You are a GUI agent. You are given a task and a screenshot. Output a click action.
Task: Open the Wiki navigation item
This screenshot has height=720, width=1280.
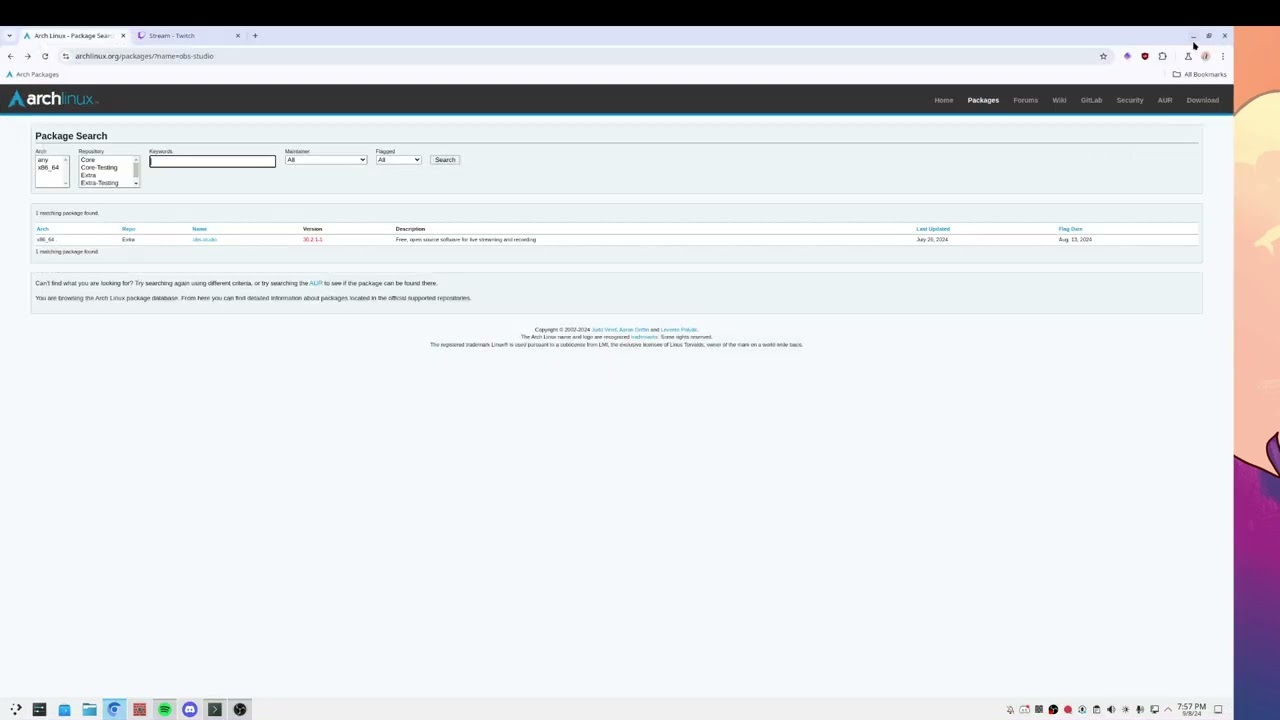pos(1059,100)
